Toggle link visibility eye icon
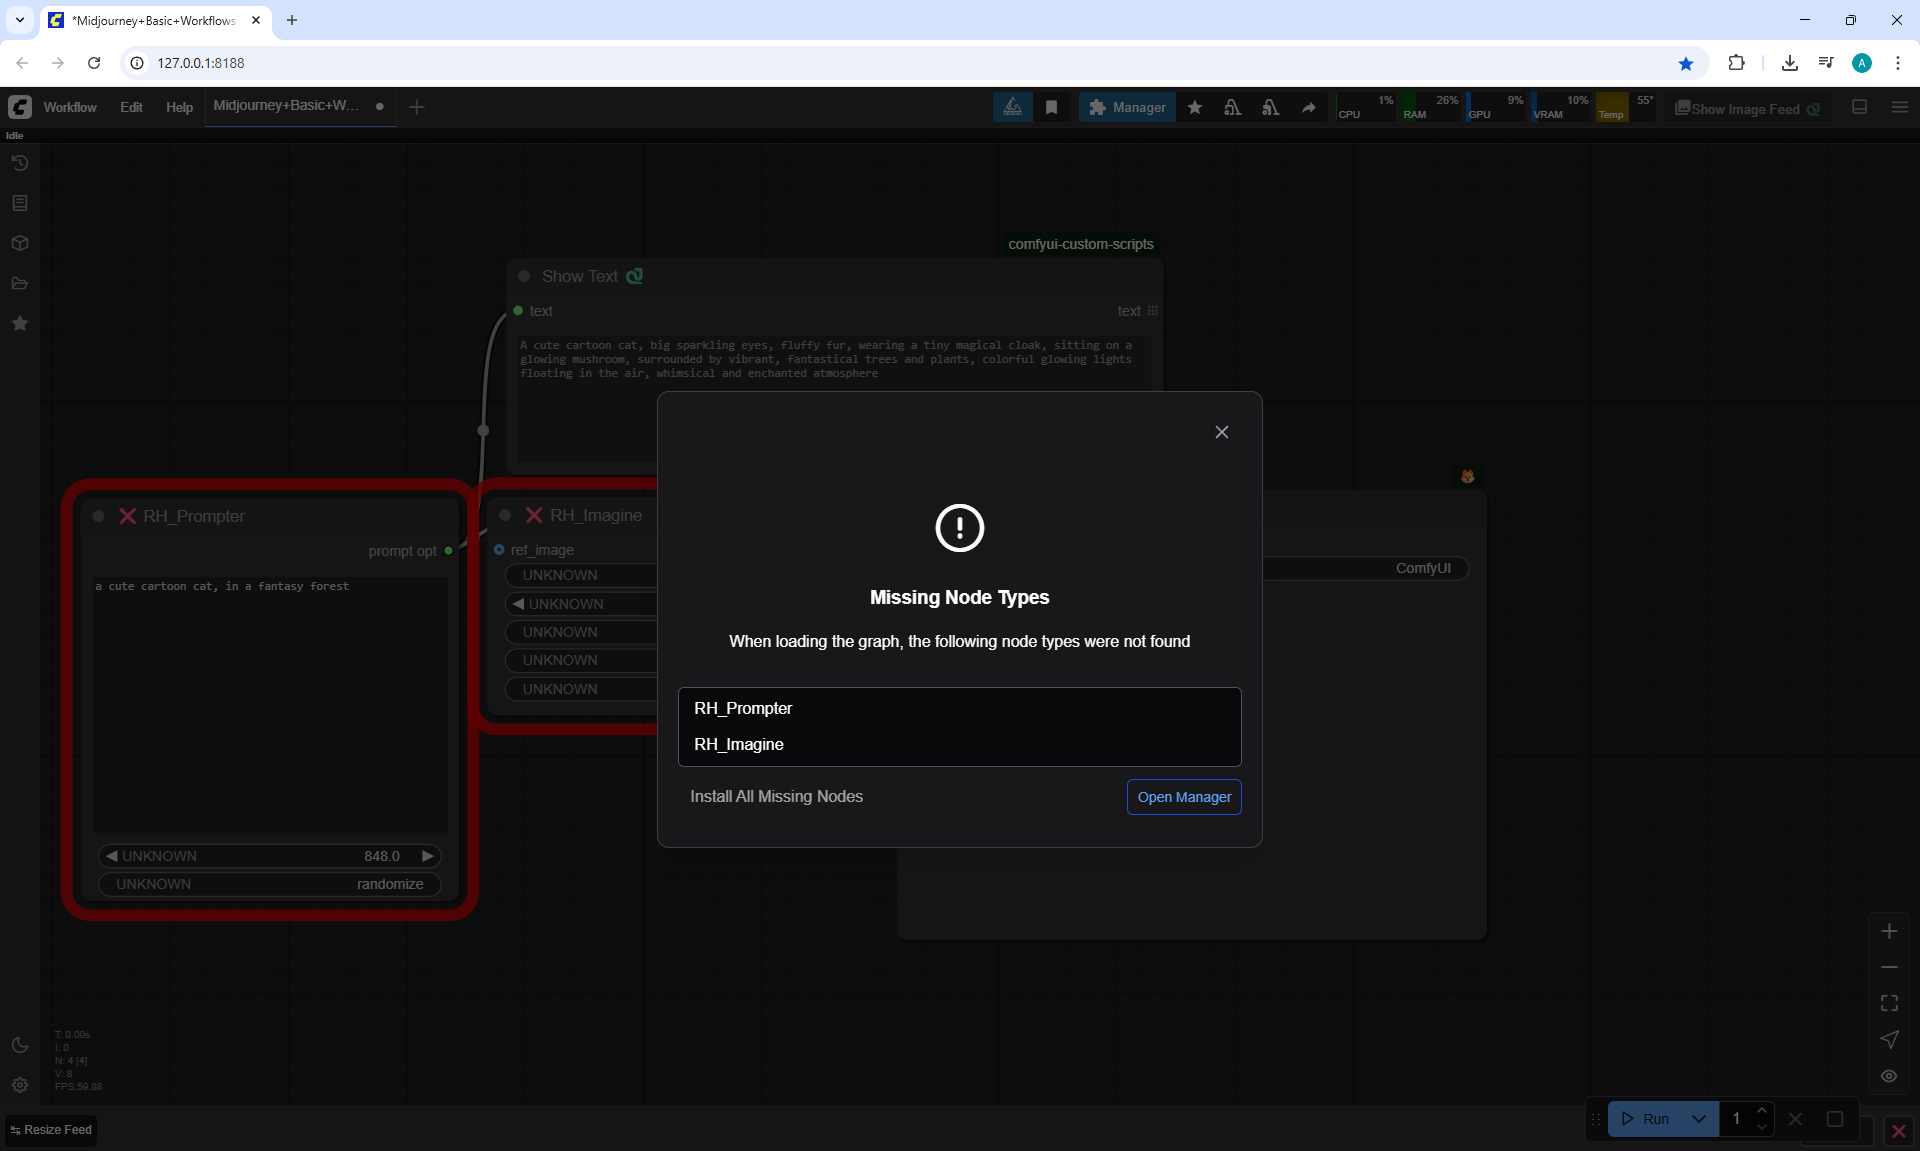The width and height of the screenshot is (1920, 1151). point(1889,1076)
